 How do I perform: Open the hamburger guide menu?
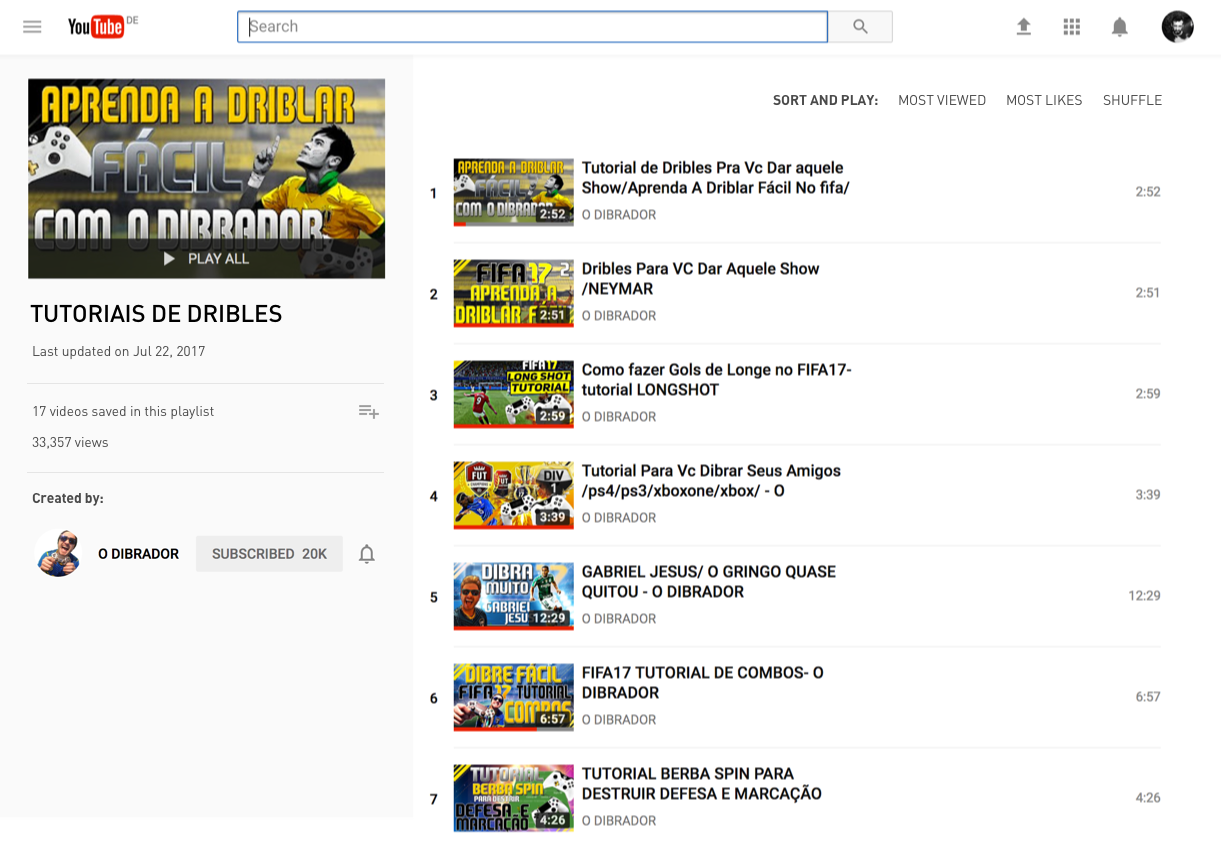(x=32, y=27)
